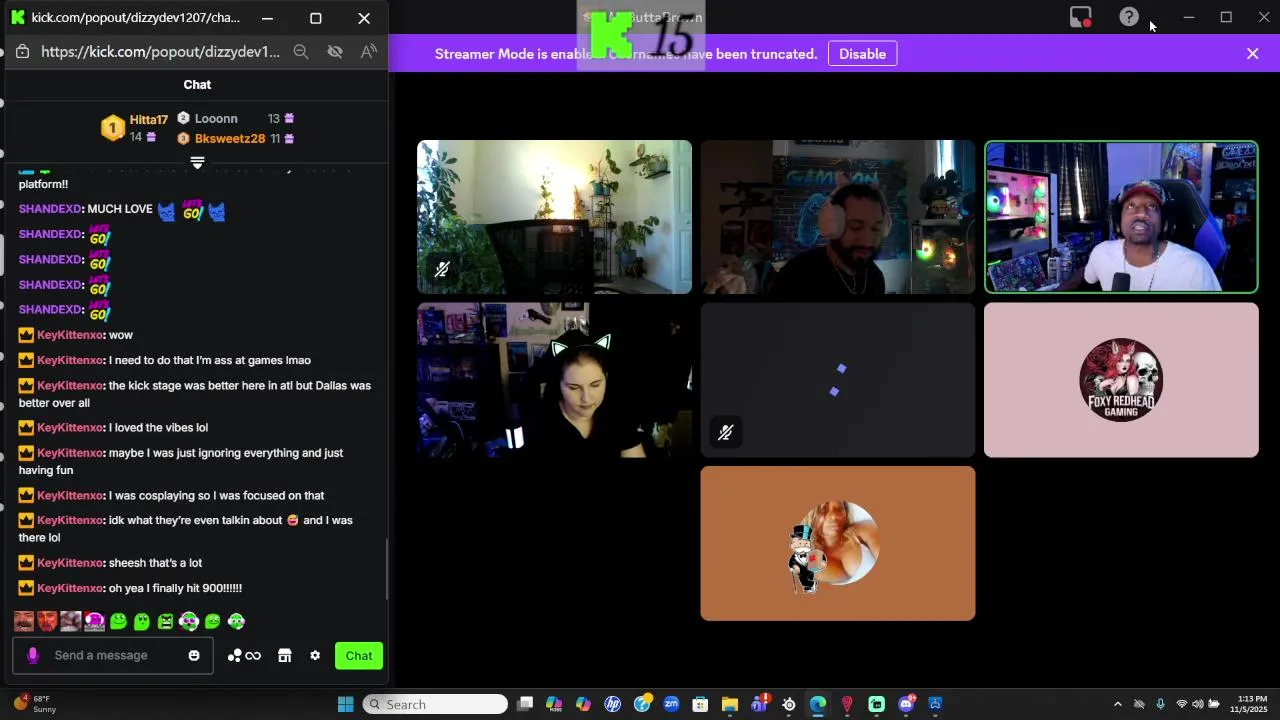Click SHANDEXD username on MUCH LOVE message
The image size is (1280, 720).
click(x=51, y=209)
